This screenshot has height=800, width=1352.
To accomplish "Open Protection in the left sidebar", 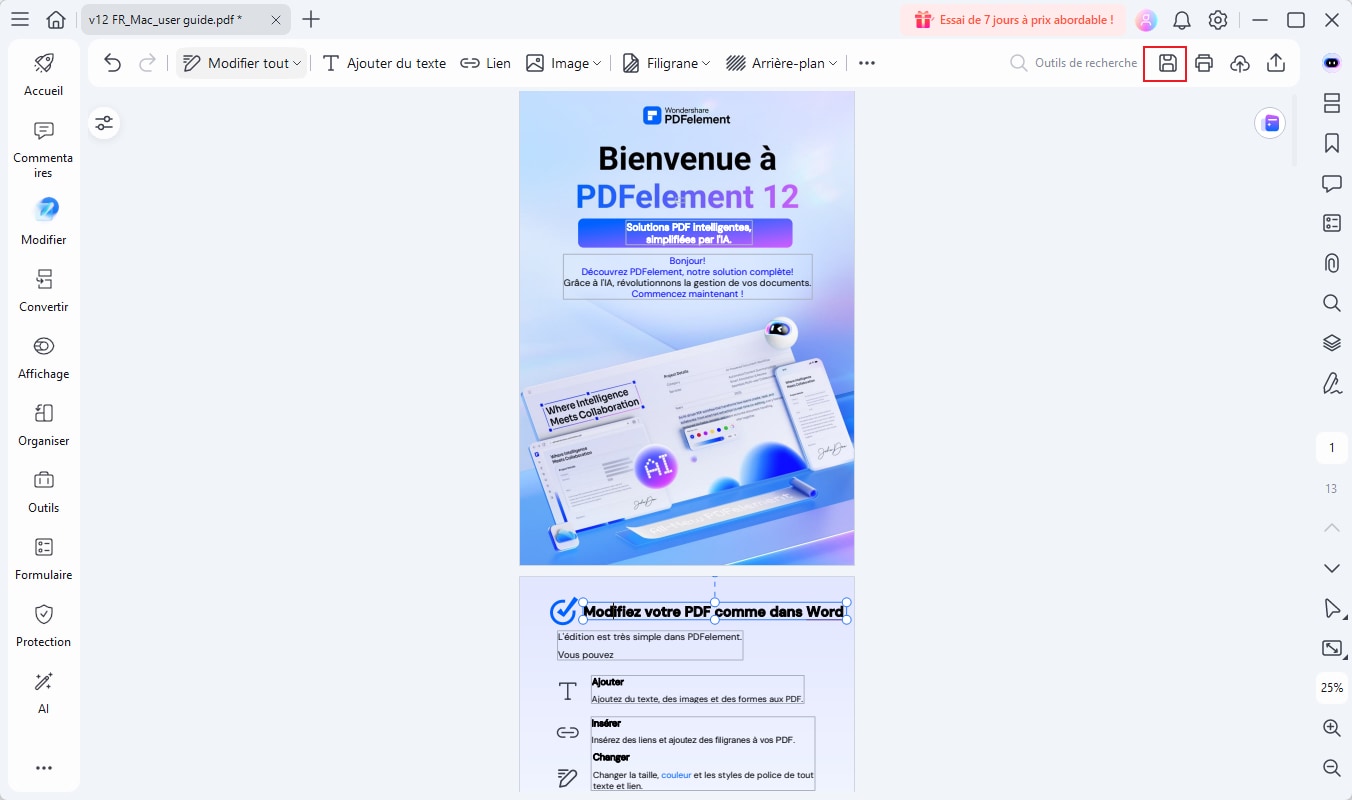I will click(43, 626).
